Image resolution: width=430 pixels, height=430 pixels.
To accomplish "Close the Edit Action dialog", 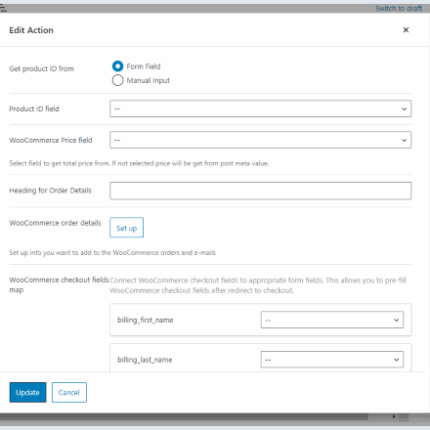I will point(406,30).
